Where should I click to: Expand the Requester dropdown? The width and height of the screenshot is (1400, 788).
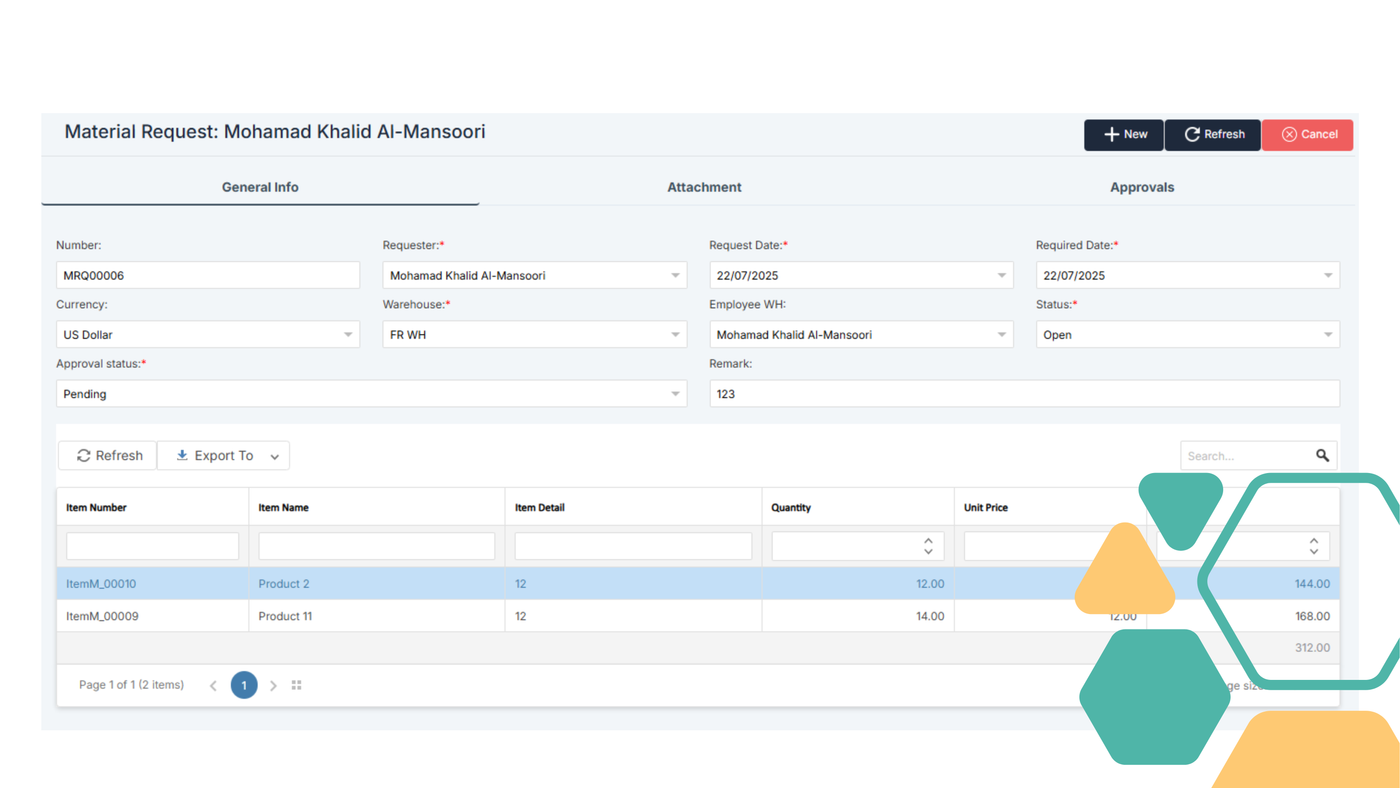(675, 276)
